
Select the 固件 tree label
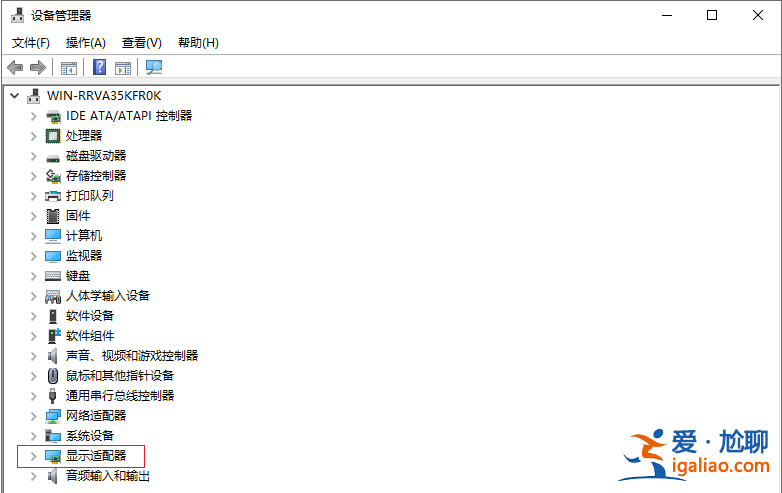coord(78,215)
